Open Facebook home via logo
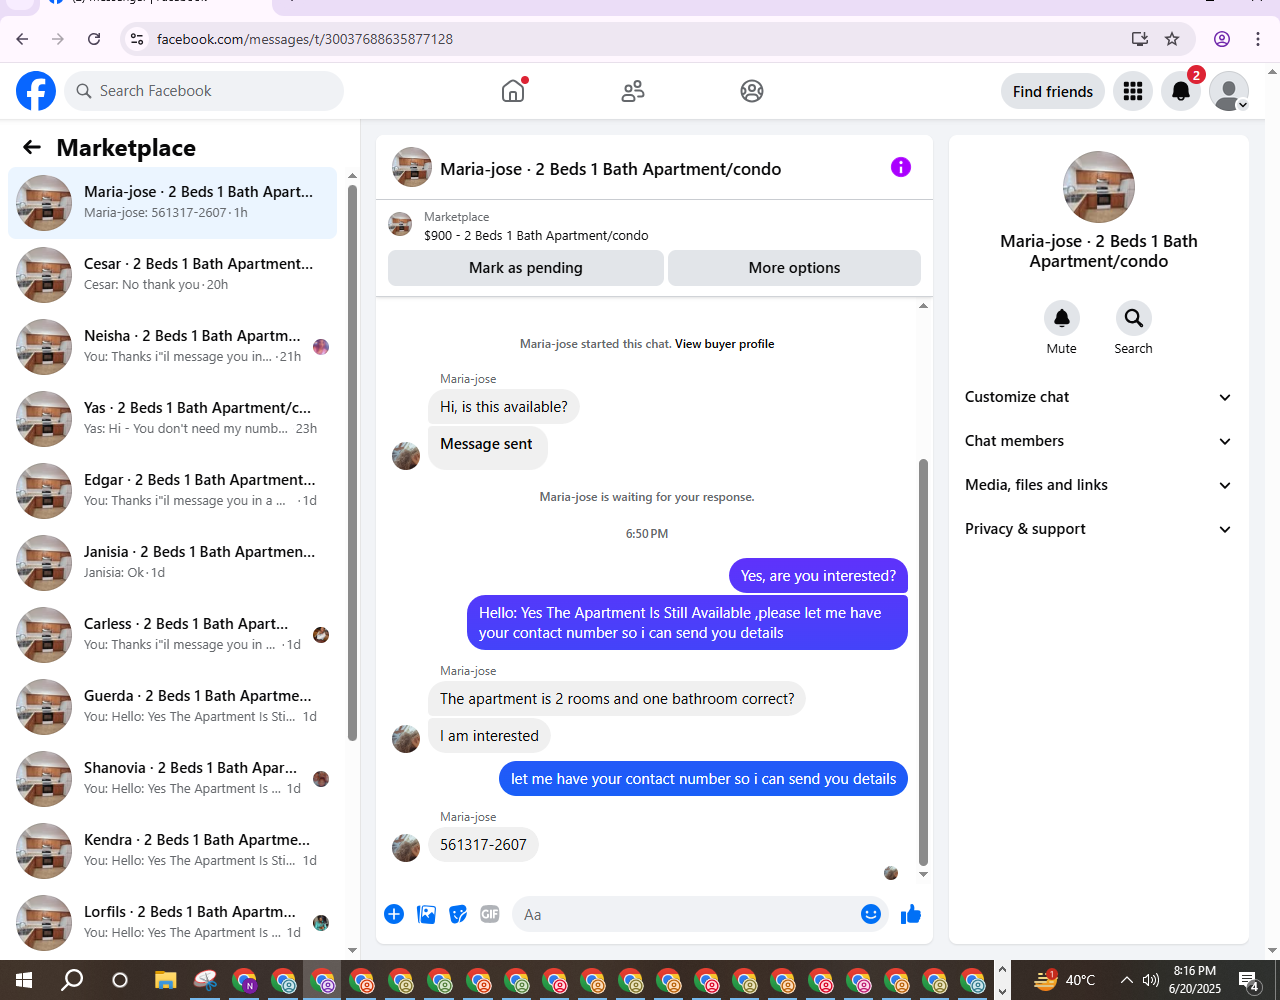This screenshot has height=1000, width=1280. [36, 91]
